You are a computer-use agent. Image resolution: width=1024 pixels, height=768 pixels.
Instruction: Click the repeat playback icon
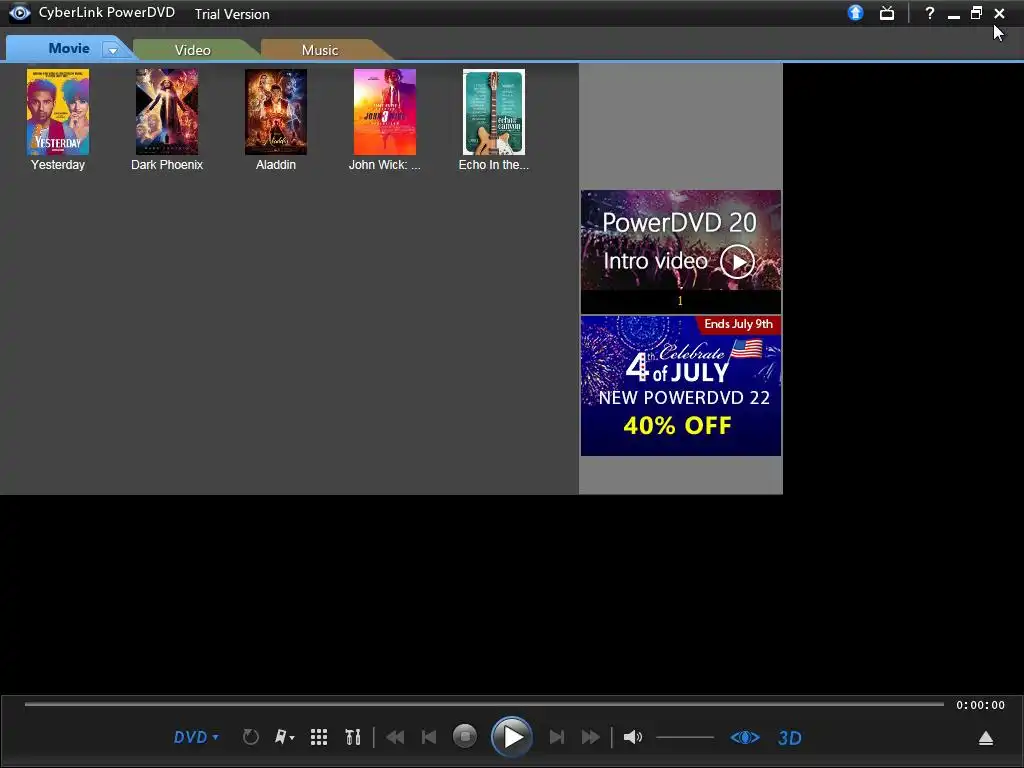(251, 737)
